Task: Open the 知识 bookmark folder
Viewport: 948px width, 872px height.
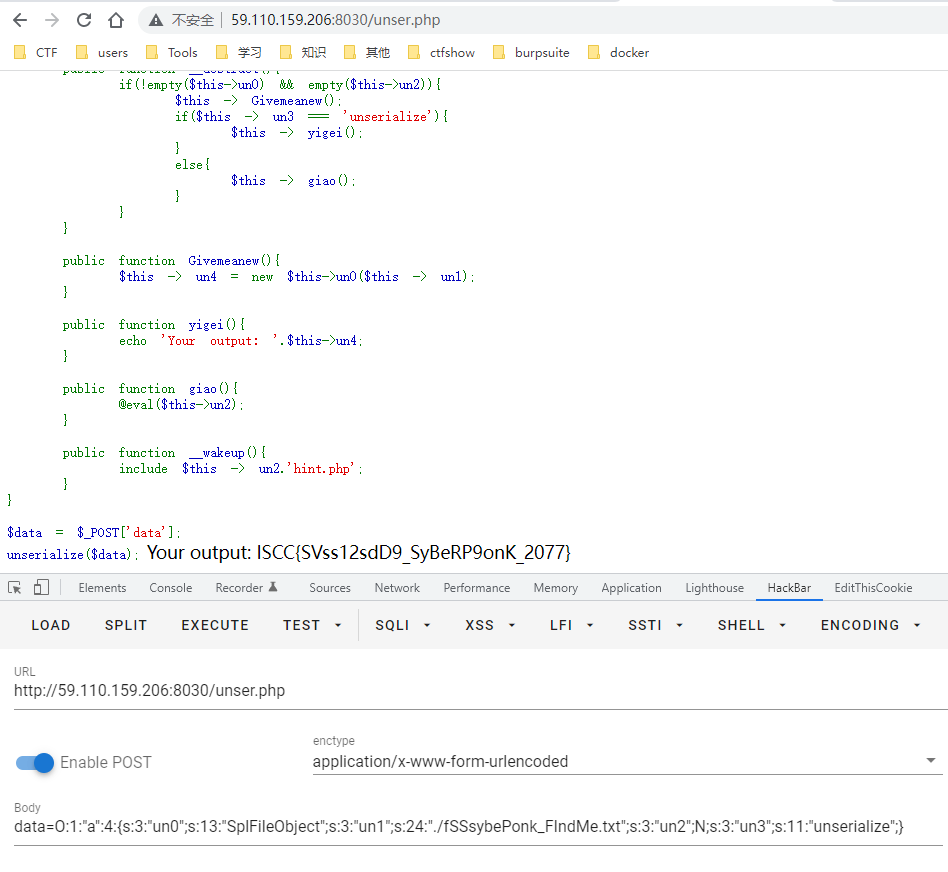Action: (x=303, y=53)
